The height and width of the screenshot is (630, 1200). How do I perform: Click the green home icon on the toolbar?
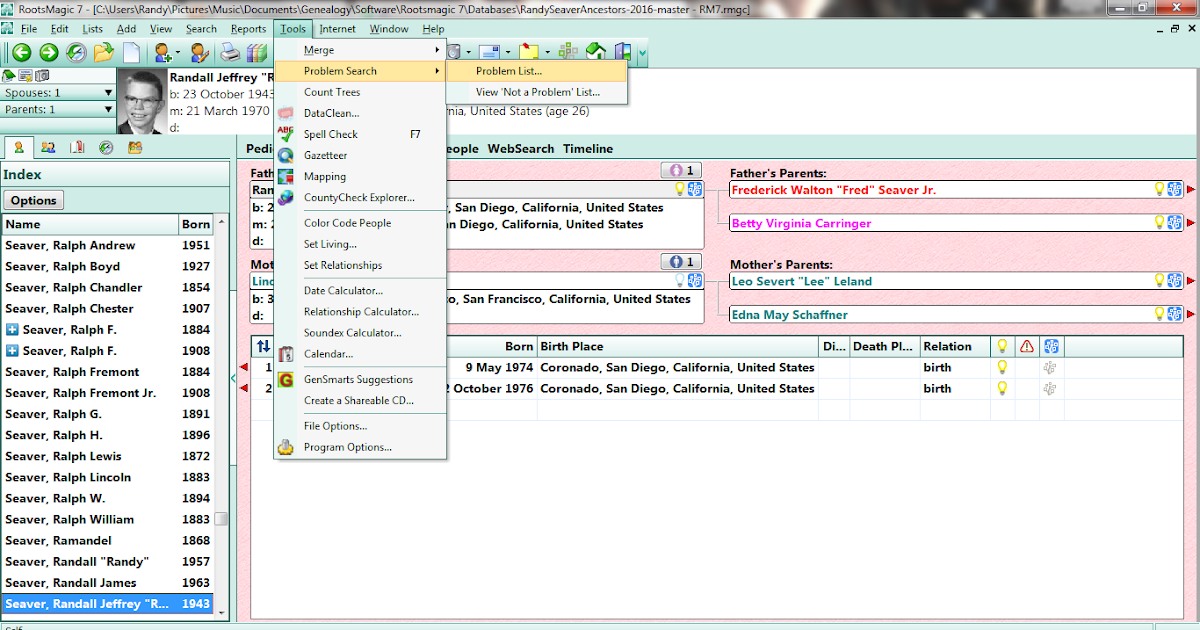pyautogui.click(x=594, y=52)
